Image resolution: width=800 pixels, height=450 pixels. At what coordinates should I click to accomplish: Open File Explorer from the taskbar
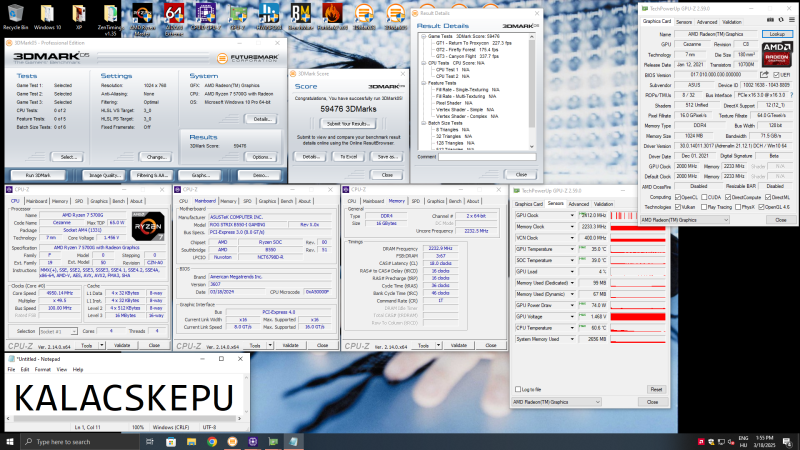(x=191, y=442)
